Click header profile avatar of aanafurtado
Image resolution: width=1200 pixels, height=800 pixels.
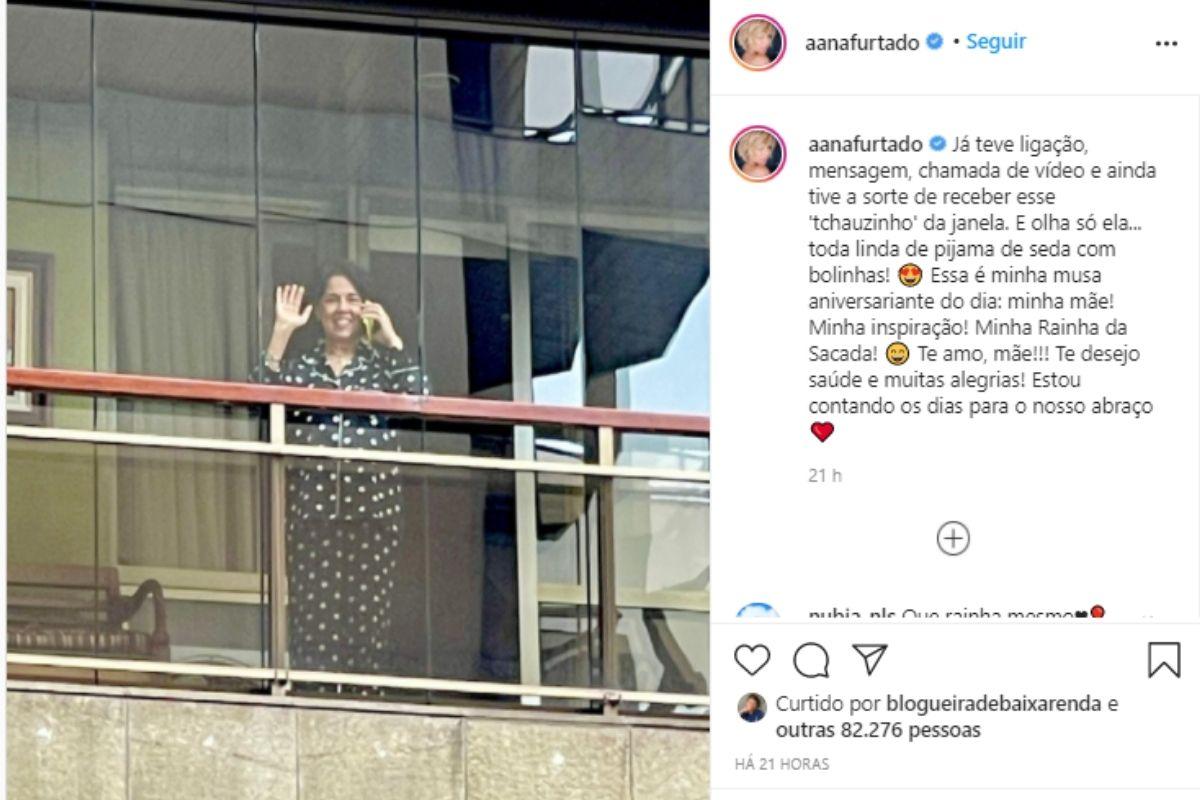click(x=758, y=42)
